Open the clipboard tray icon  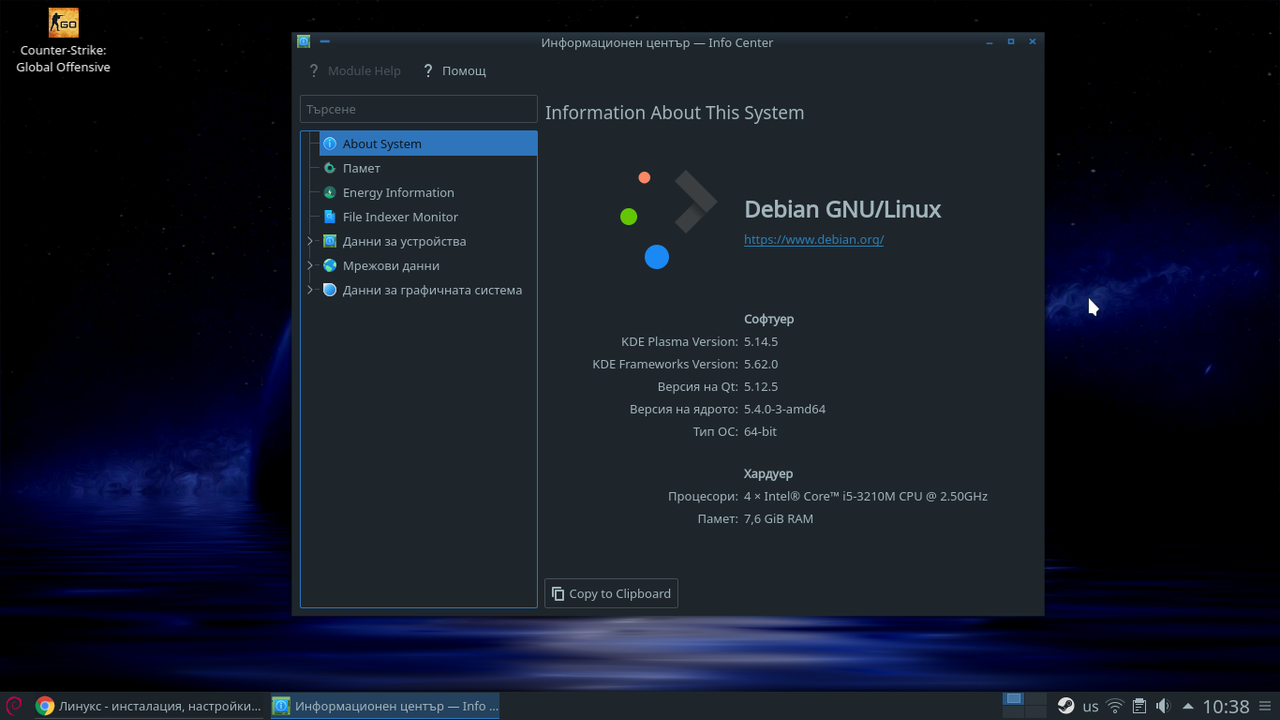tap(1139, 706)
